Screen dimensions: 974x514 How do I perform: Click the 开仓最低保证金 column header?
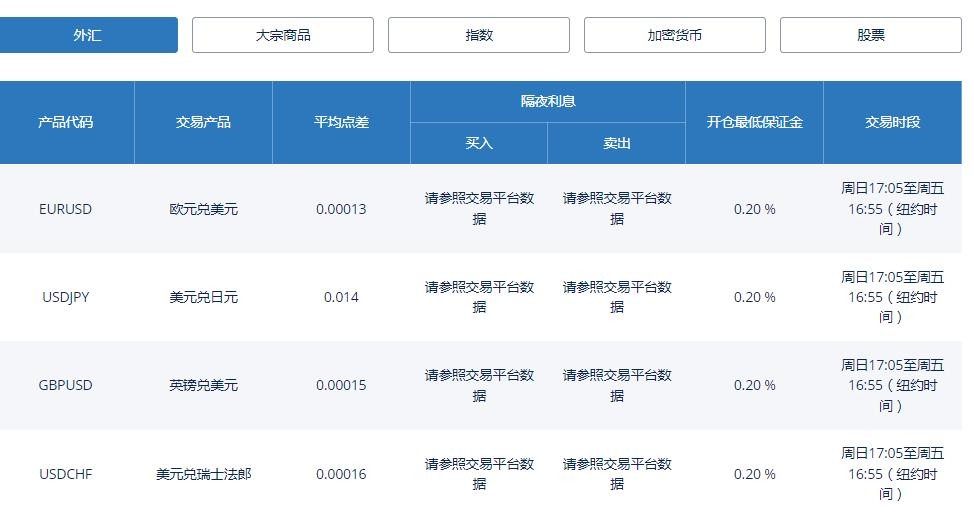(754, 122)
